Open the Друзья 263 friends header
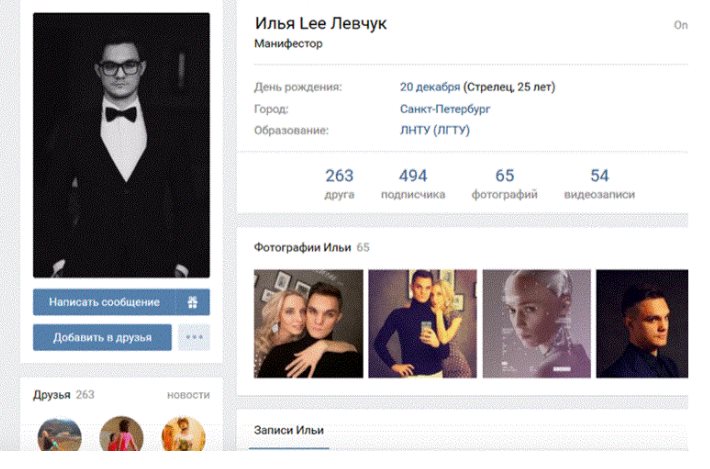This screenshot has height=469, width=710. pos(64,395)
